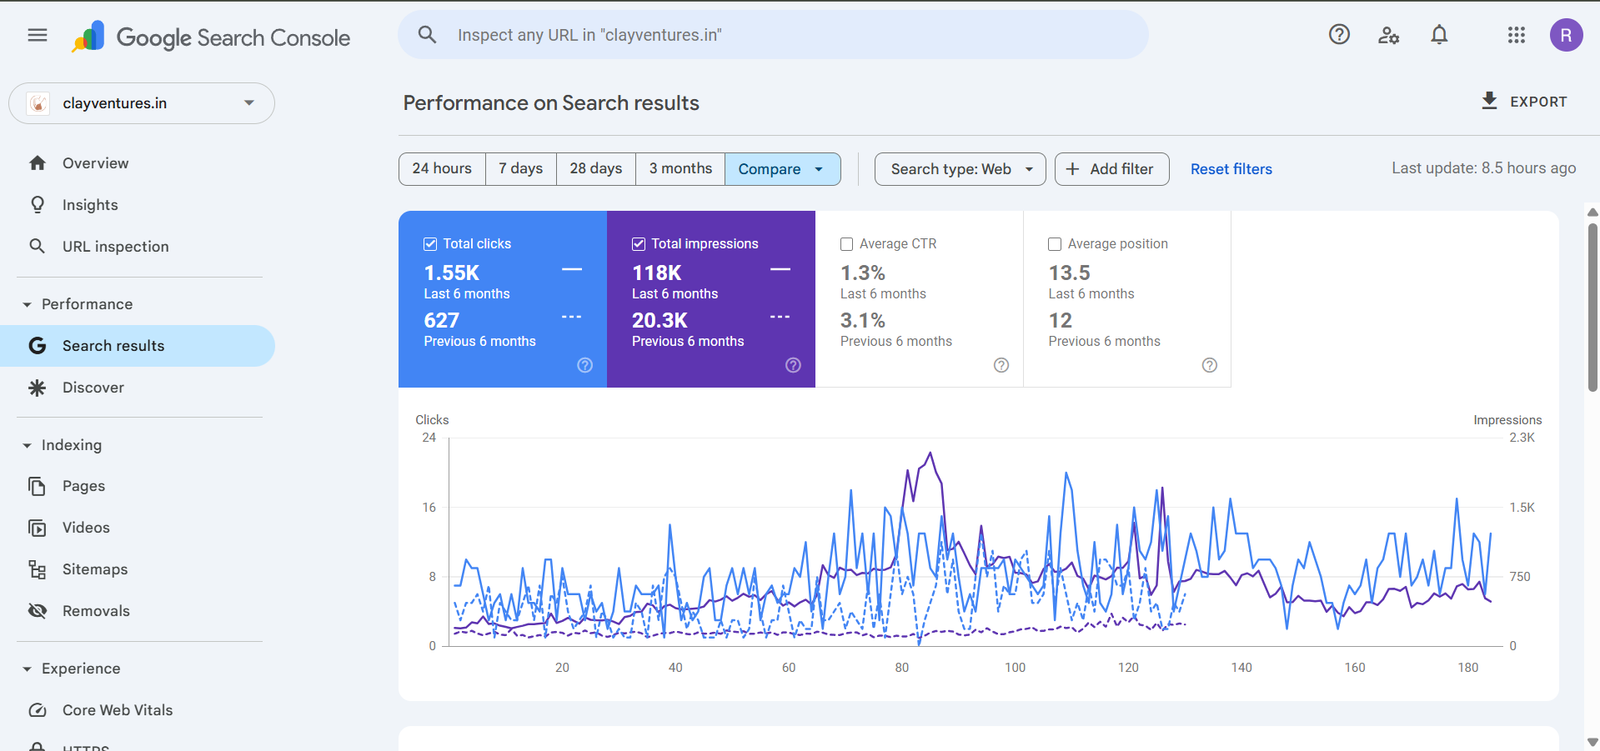The height and width of the screenshot is (751, 1600).
Task: Enable the Average position checkbox
Action: click(1055, 244)
